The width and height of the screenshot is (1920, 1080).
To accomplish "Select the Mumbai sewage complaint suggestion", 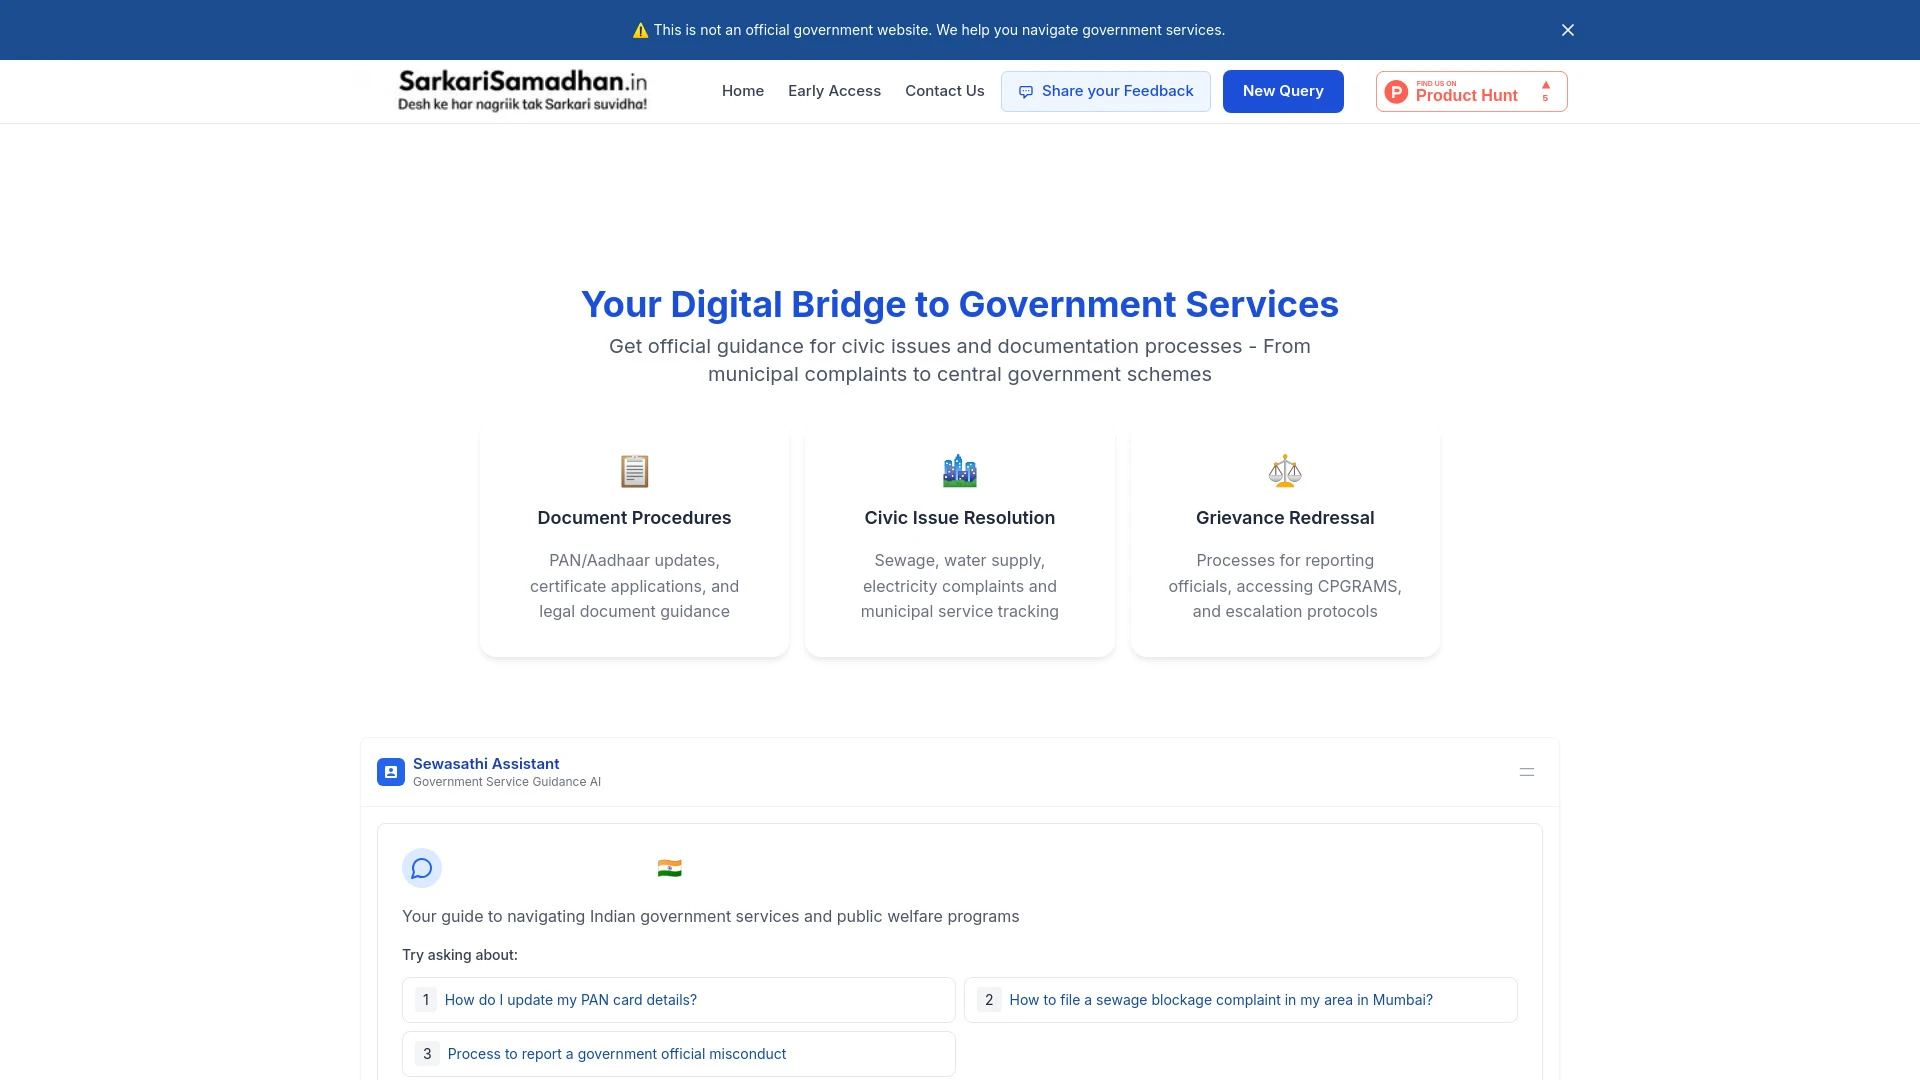I will click(1240, 999).
